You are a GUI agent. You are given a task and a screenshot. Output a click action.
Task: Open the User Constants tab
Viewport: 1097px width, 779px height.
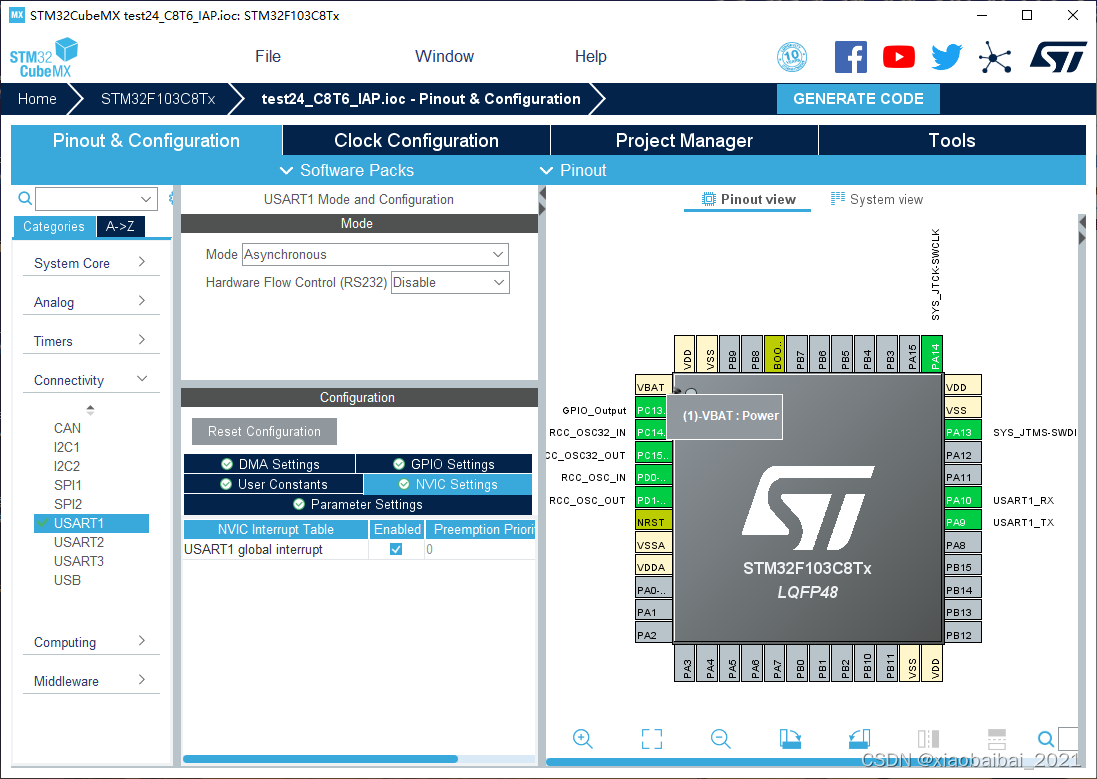pos(274,484)
